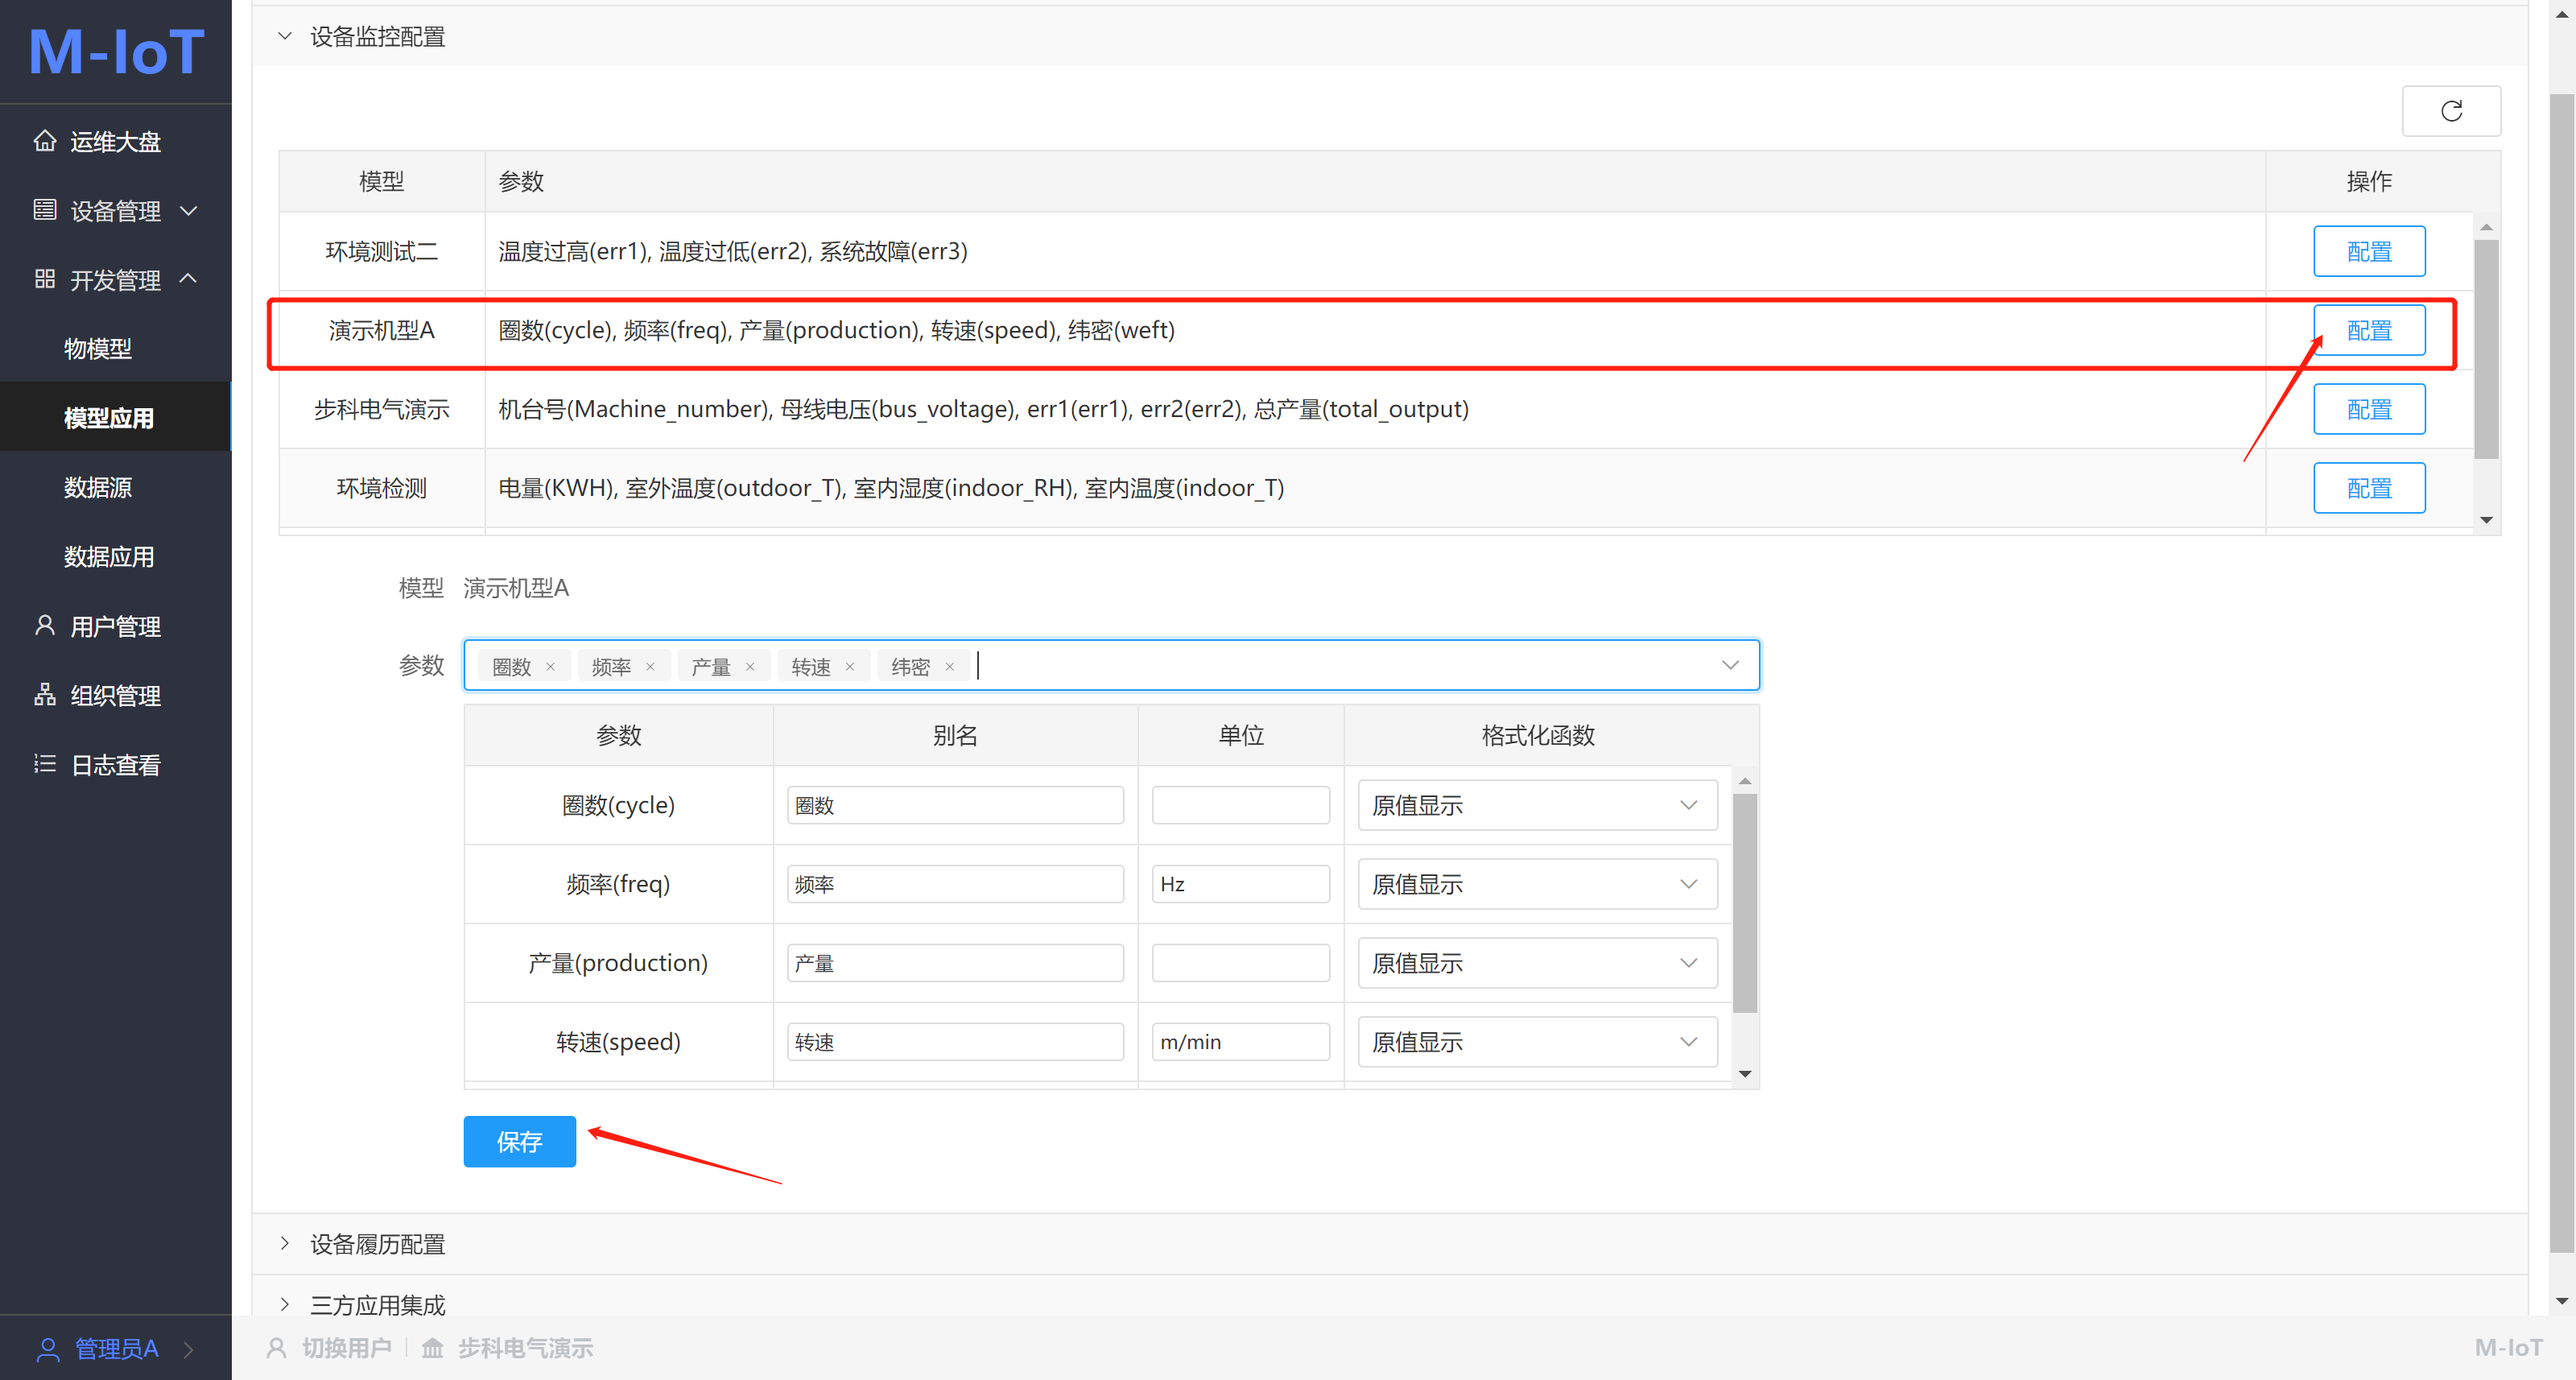Viewport: 2576px width, 1380px height.
Task: Click 配置 for 环境检测 row
Action: [x=2369, y=488]
